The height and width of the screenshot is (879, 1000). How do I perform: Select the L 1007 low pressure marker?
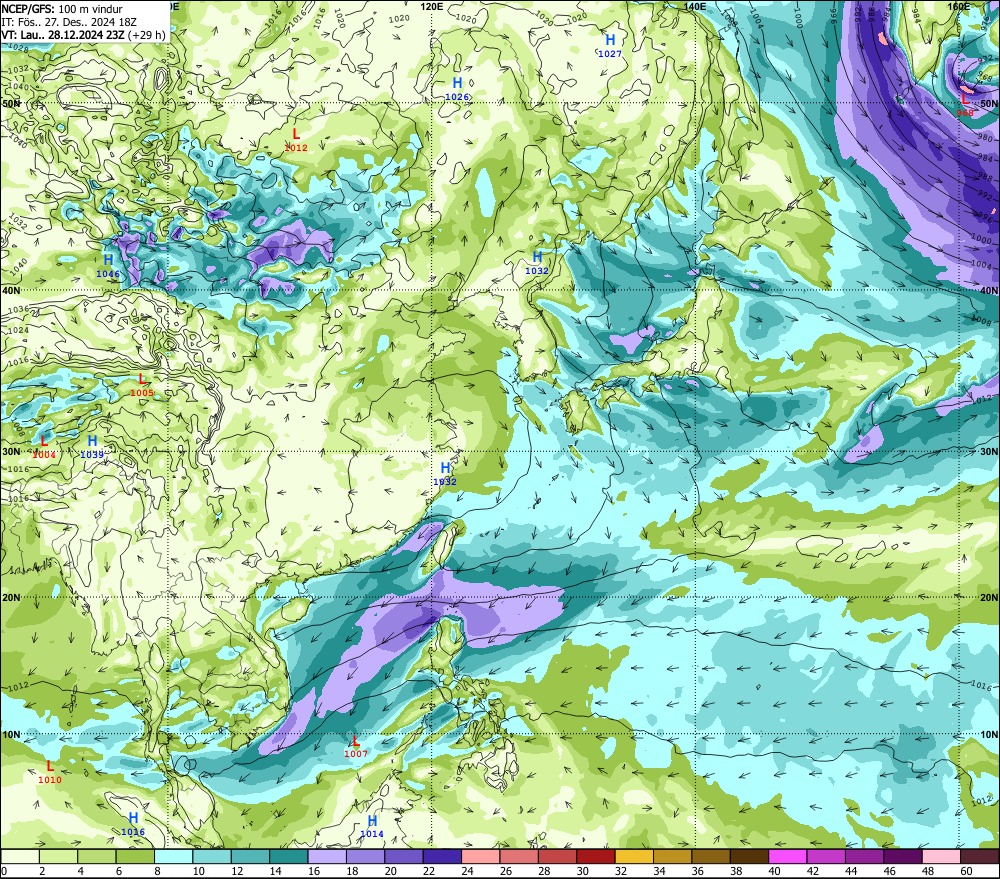[x=356, y=746]
